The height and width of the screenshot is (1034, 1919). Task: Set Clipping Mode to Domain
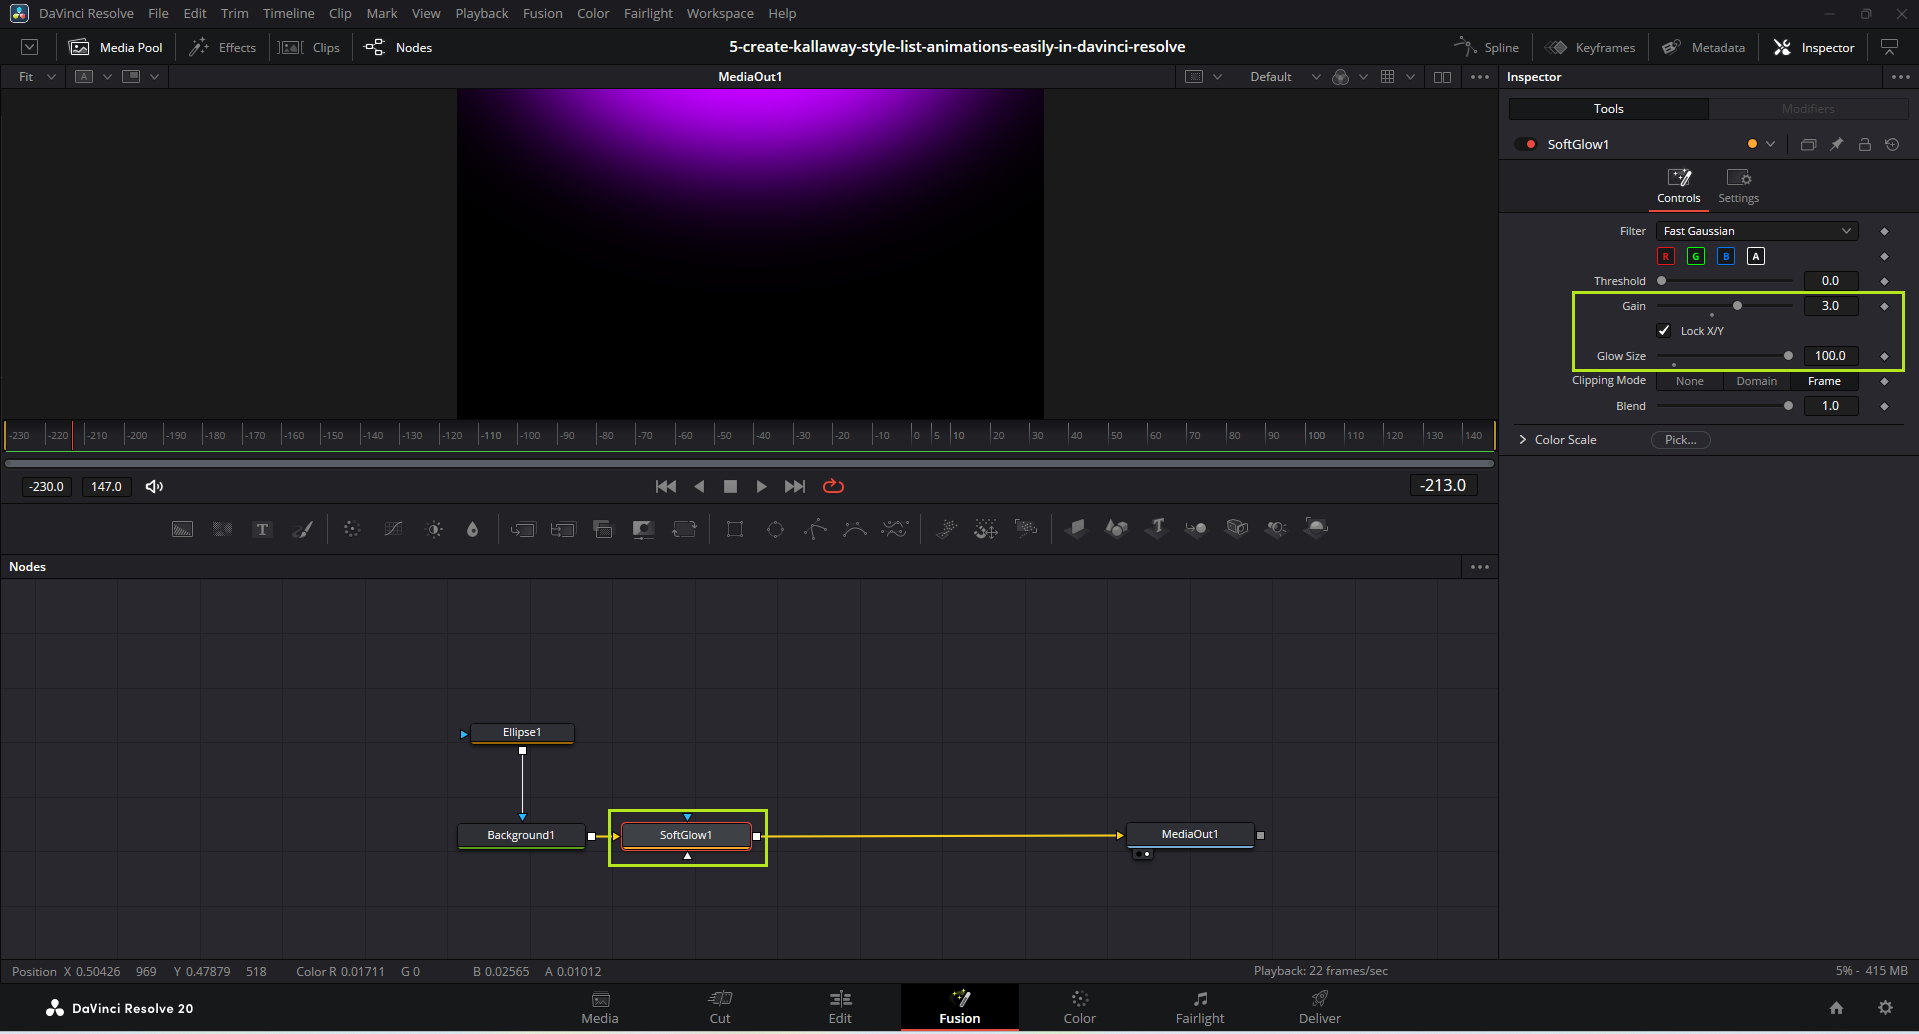tap(1756, 381)
